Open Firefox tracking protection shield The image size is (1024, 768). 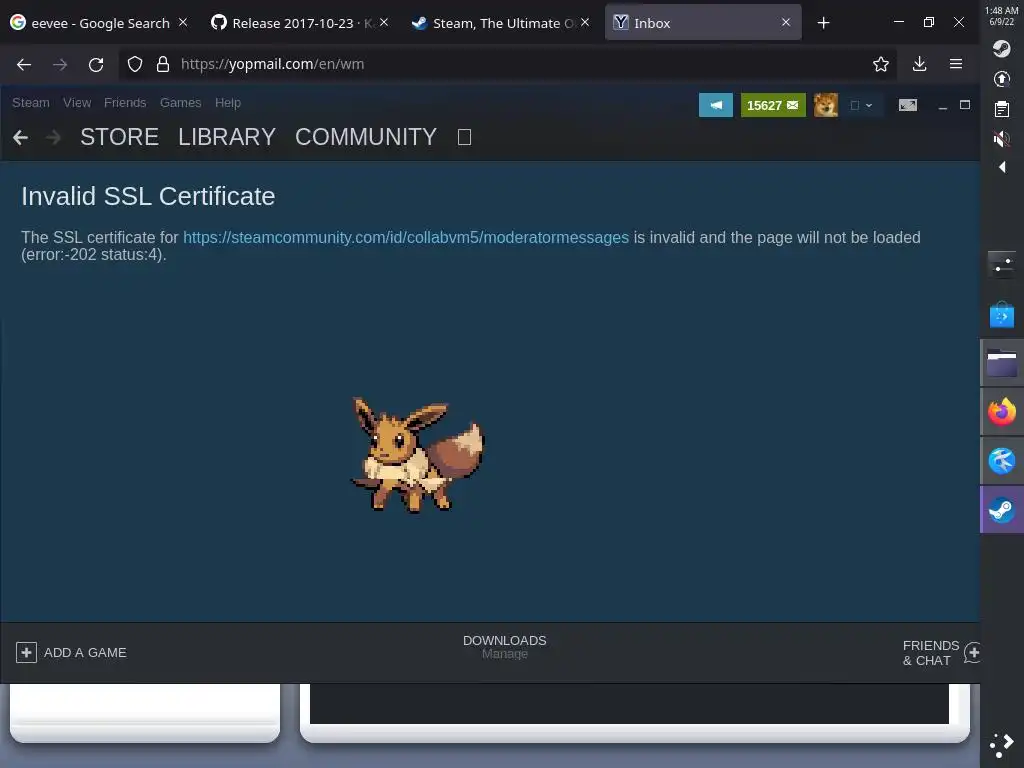click(x=135, y=64)
